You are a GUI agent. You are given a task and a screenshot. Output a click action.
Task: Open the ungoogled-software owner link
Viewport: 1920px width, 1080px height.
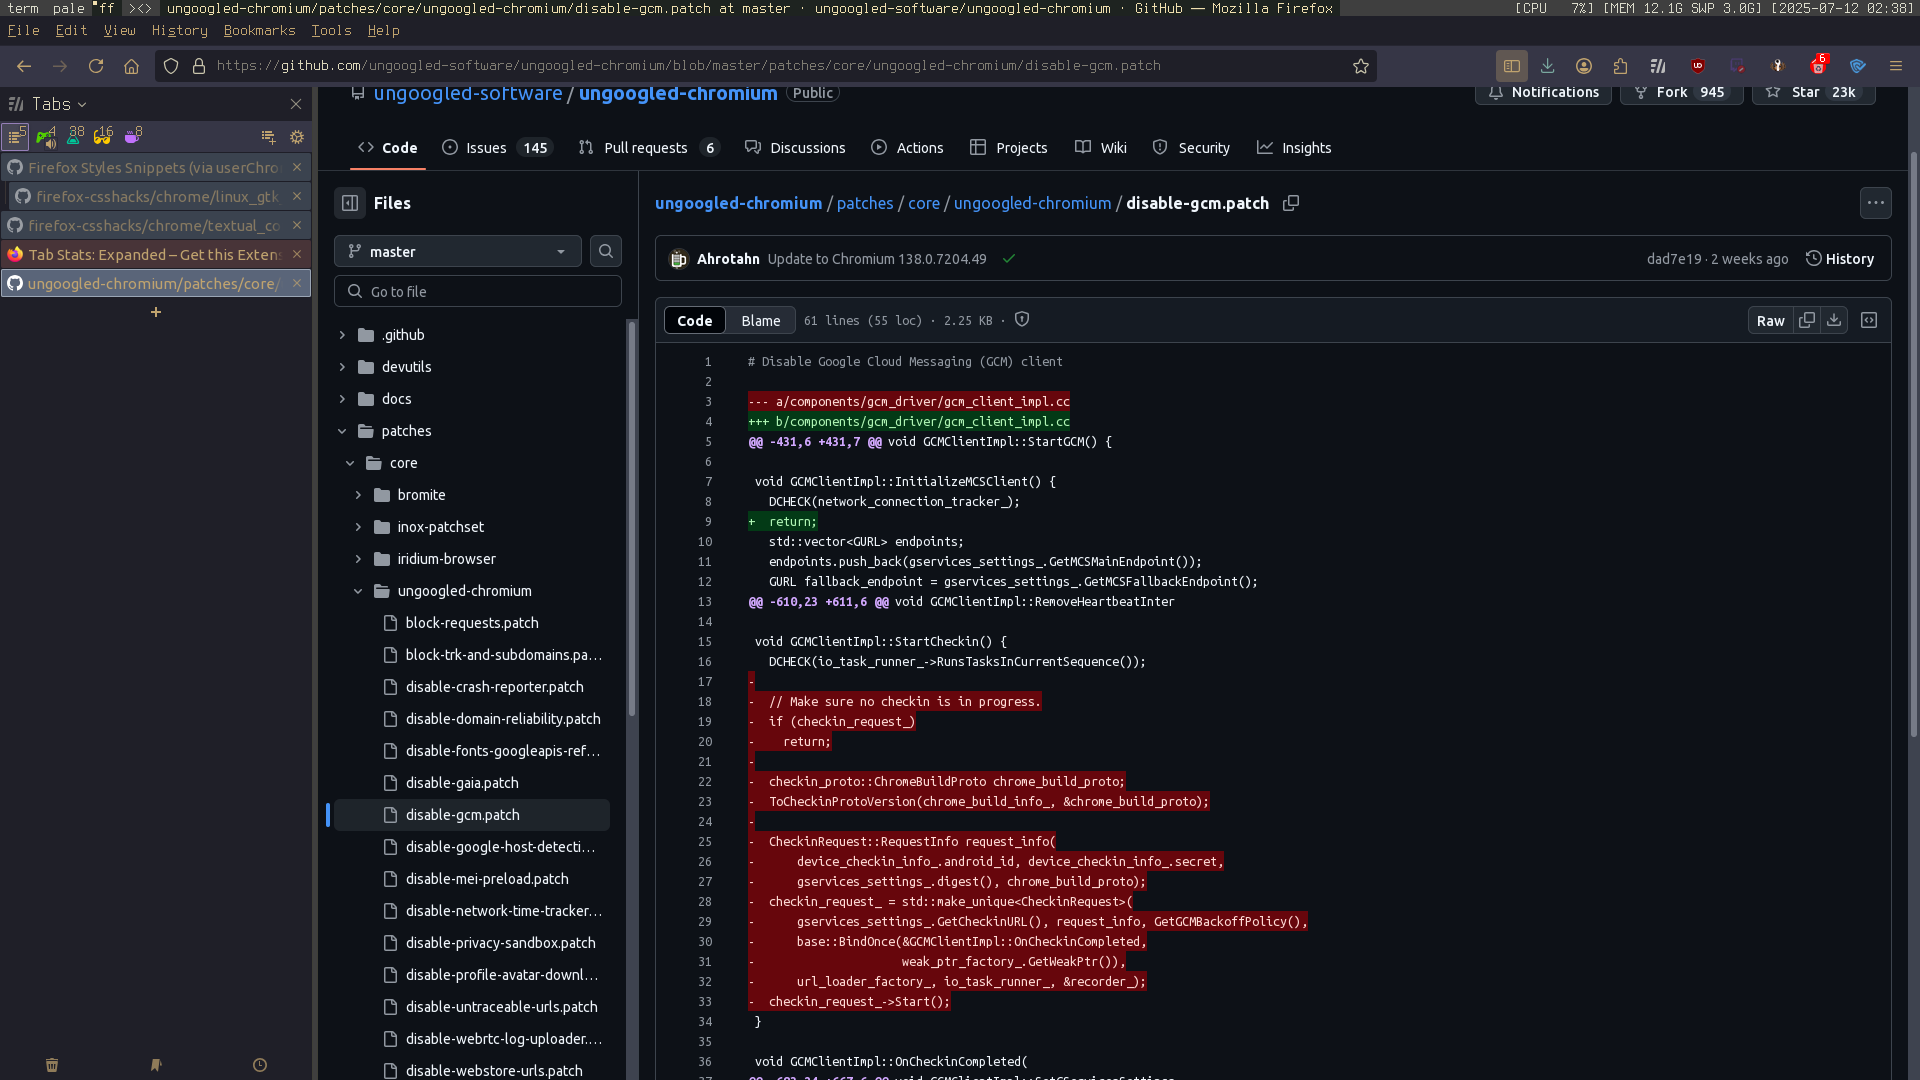click(468, 93)
